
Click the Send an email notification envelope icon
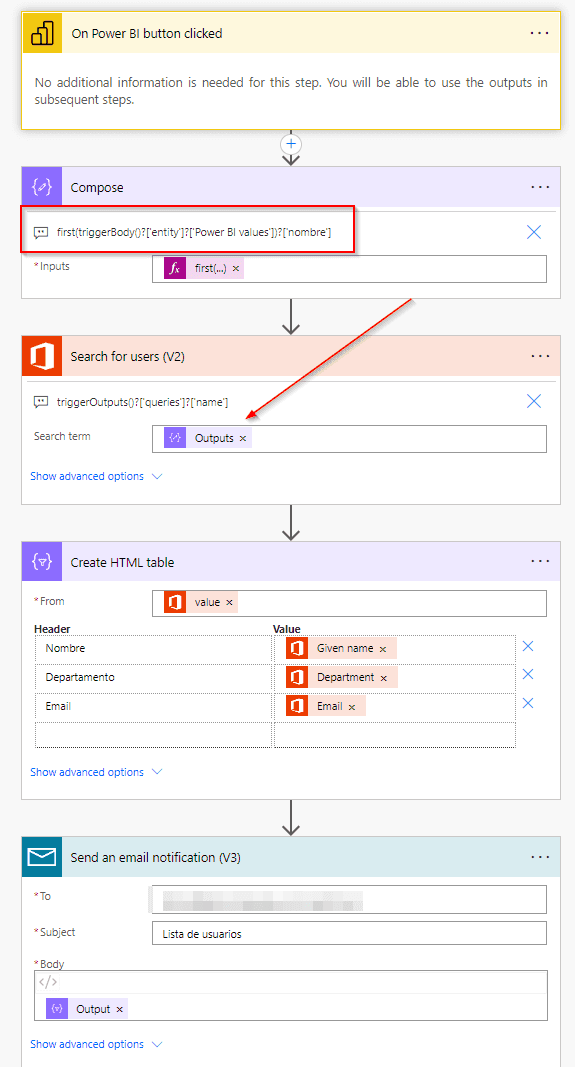coord(42,857)
